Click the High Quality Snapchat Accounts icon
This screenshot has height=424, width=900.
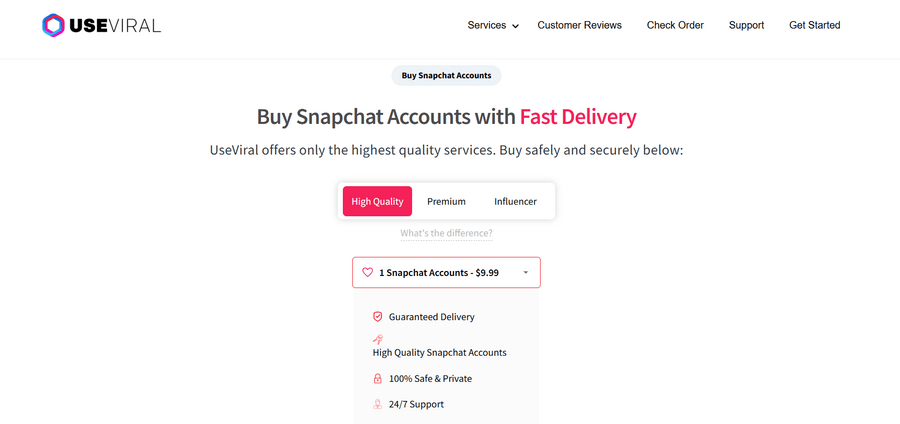377,340
